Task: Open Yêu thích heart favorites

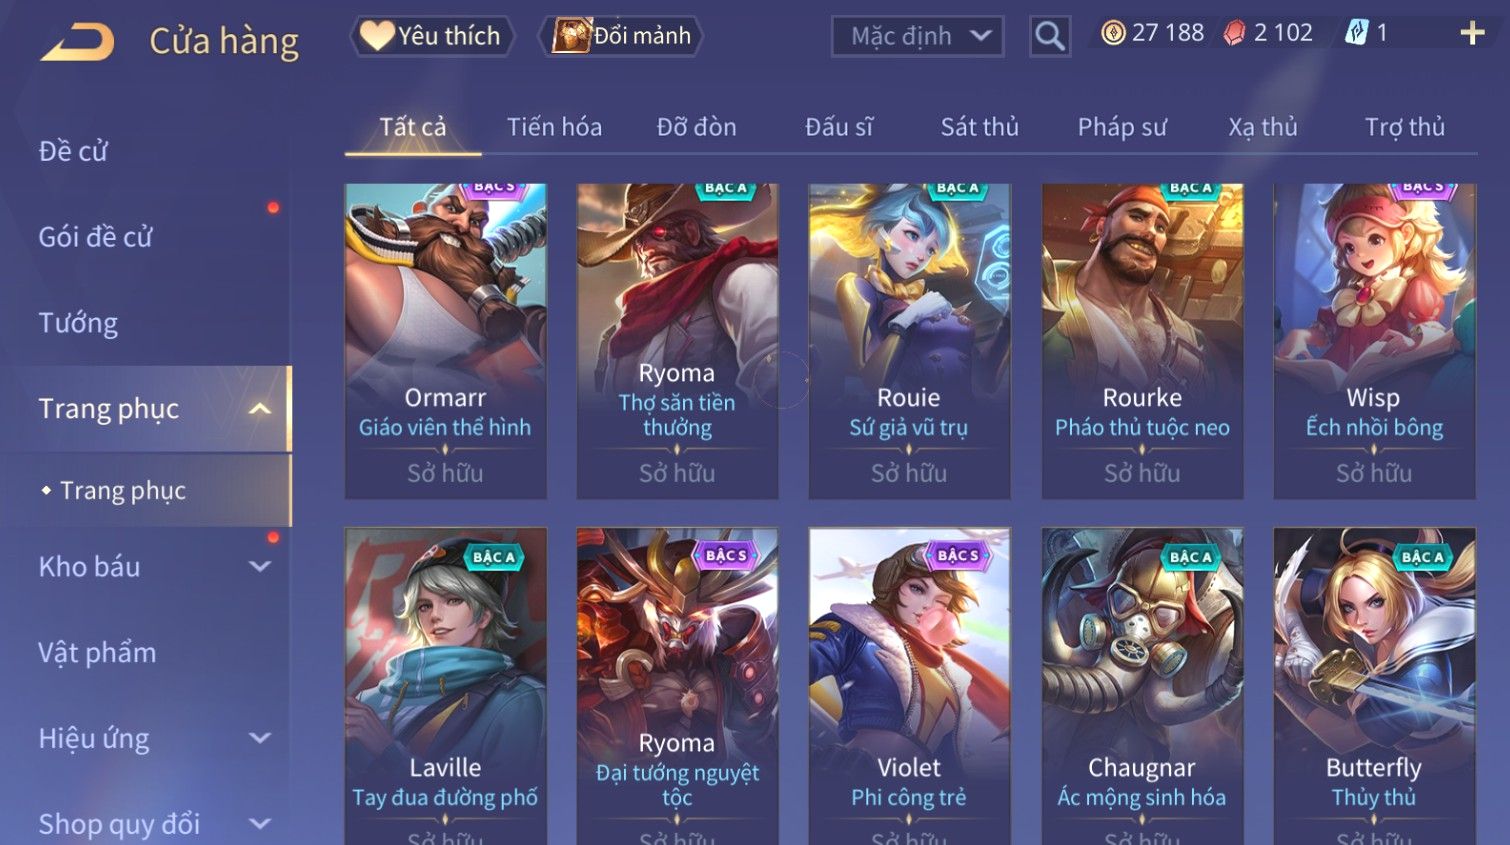Action: tap(432, 36)
